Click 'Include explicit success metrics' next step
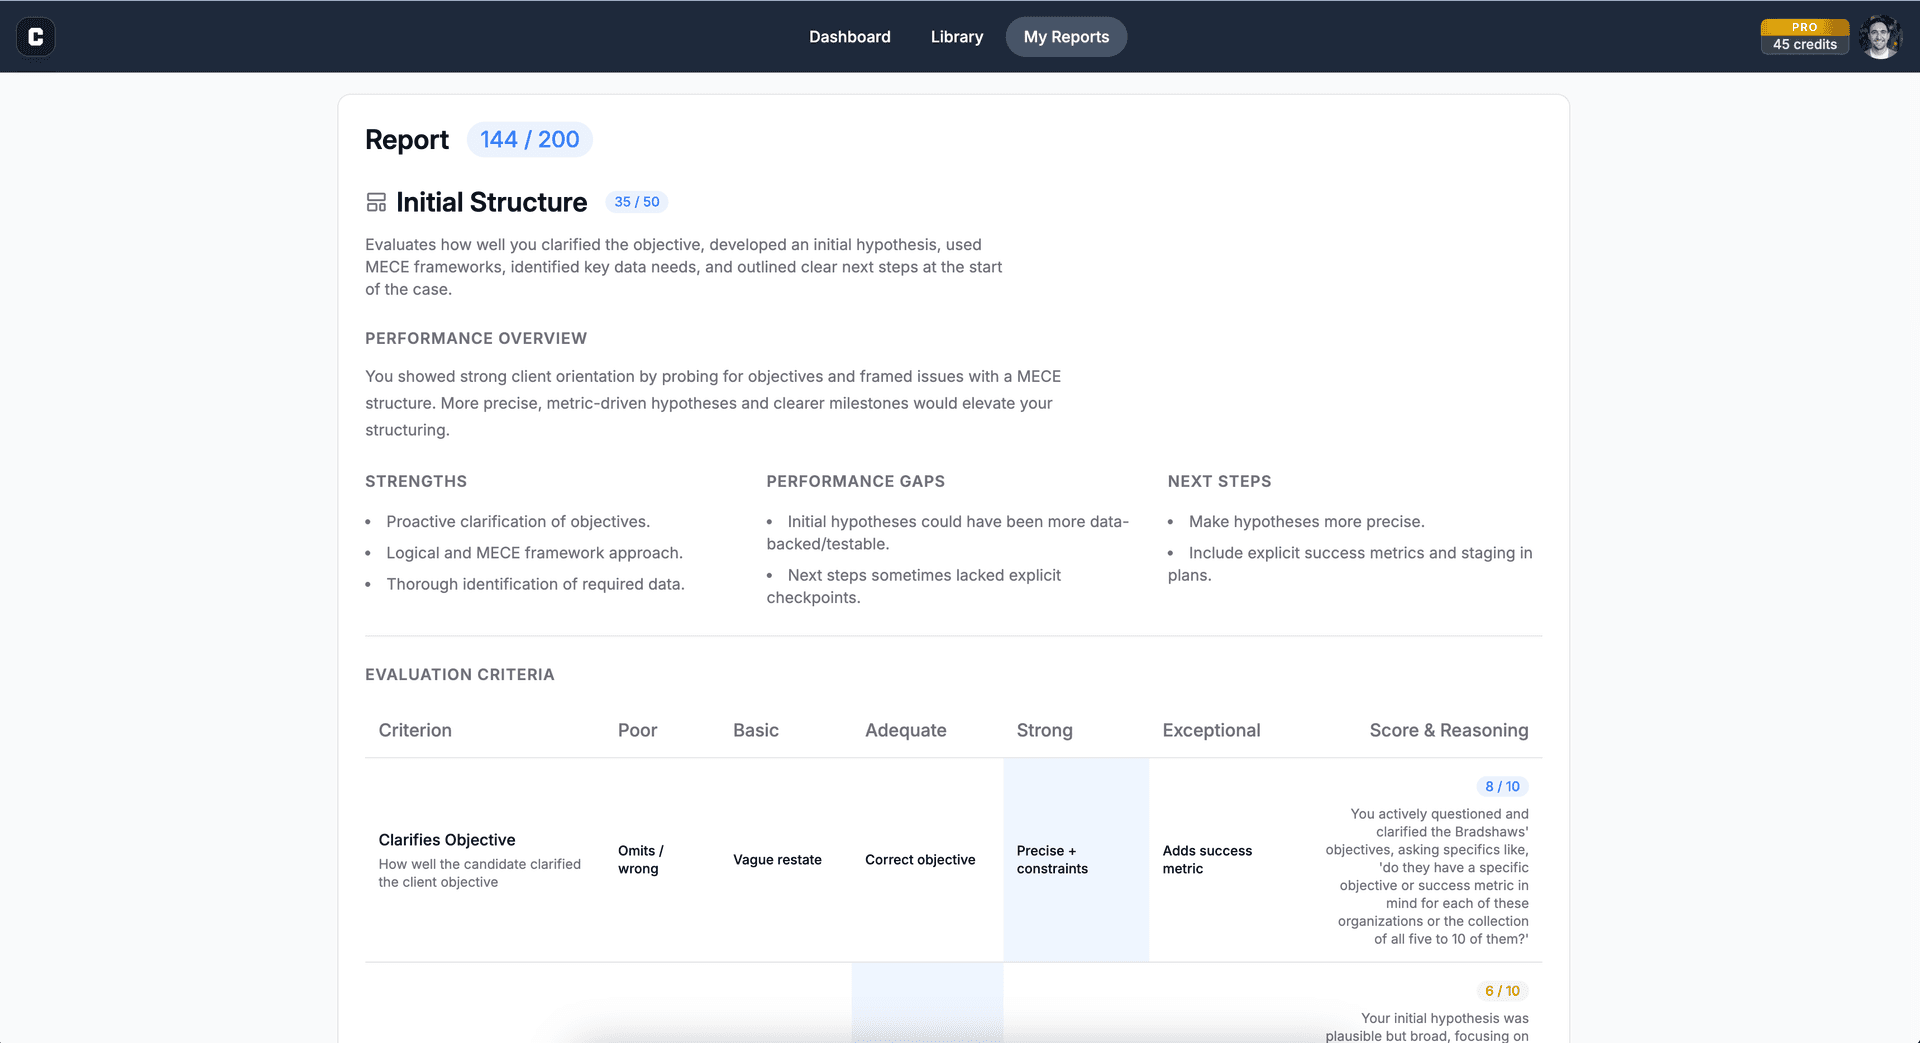Screen dimensions: 1920x1043 click(1350, 564)
